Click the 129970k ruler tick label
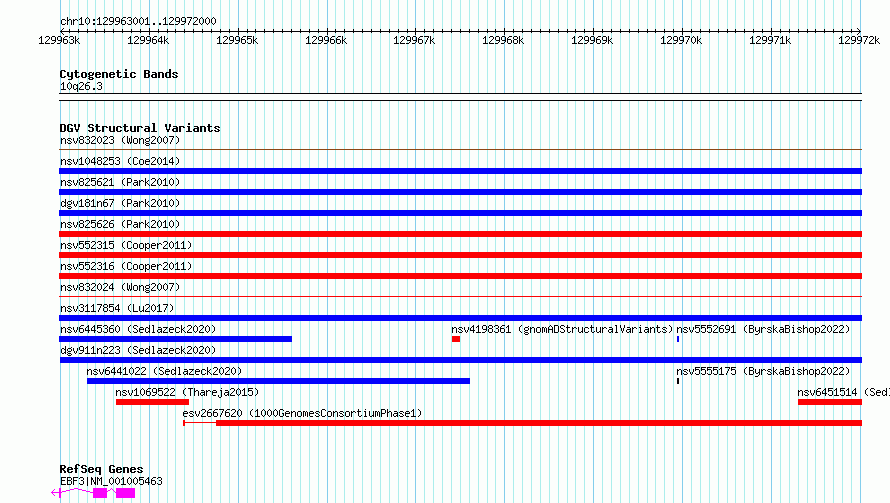 tap(681, 40)
